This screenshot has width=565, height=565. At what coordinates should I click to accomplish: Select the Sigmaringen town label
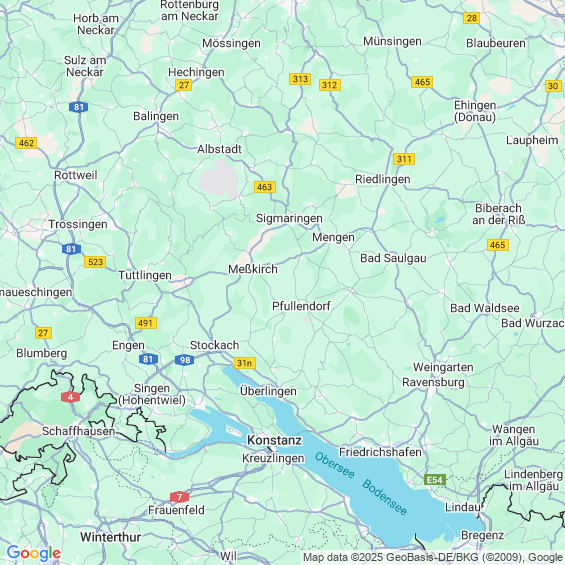(x=289, y=218)
